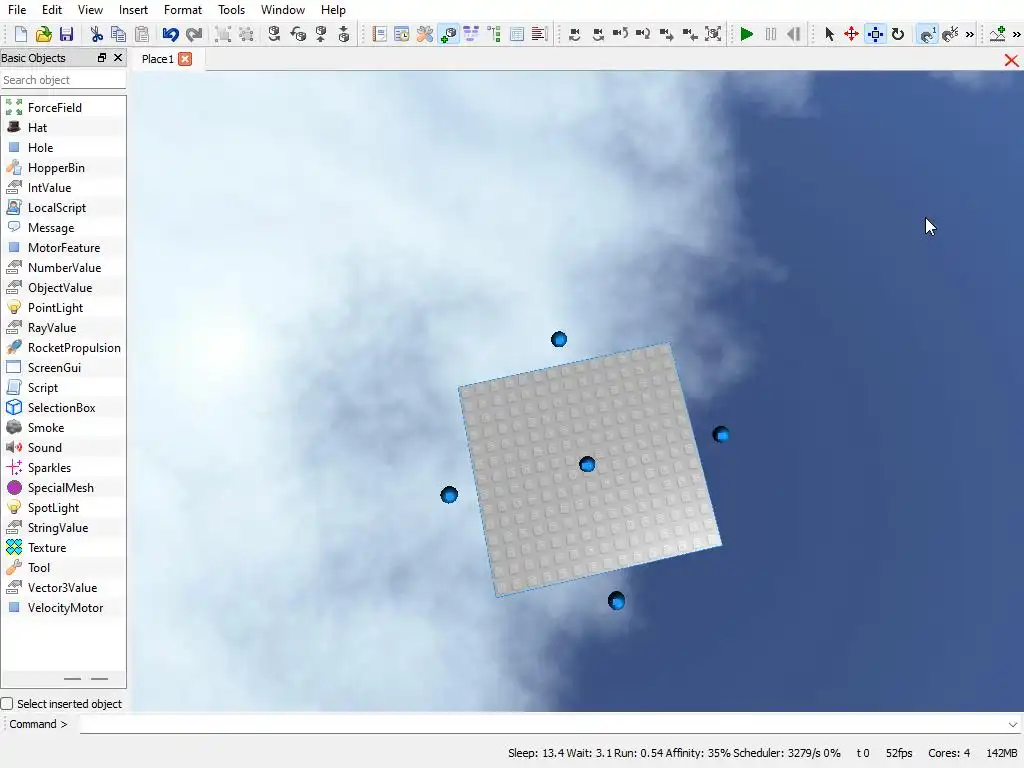Open the Insert menu
The width and height of the screenshot is (1024, 768).
click(x=133, y=10)
